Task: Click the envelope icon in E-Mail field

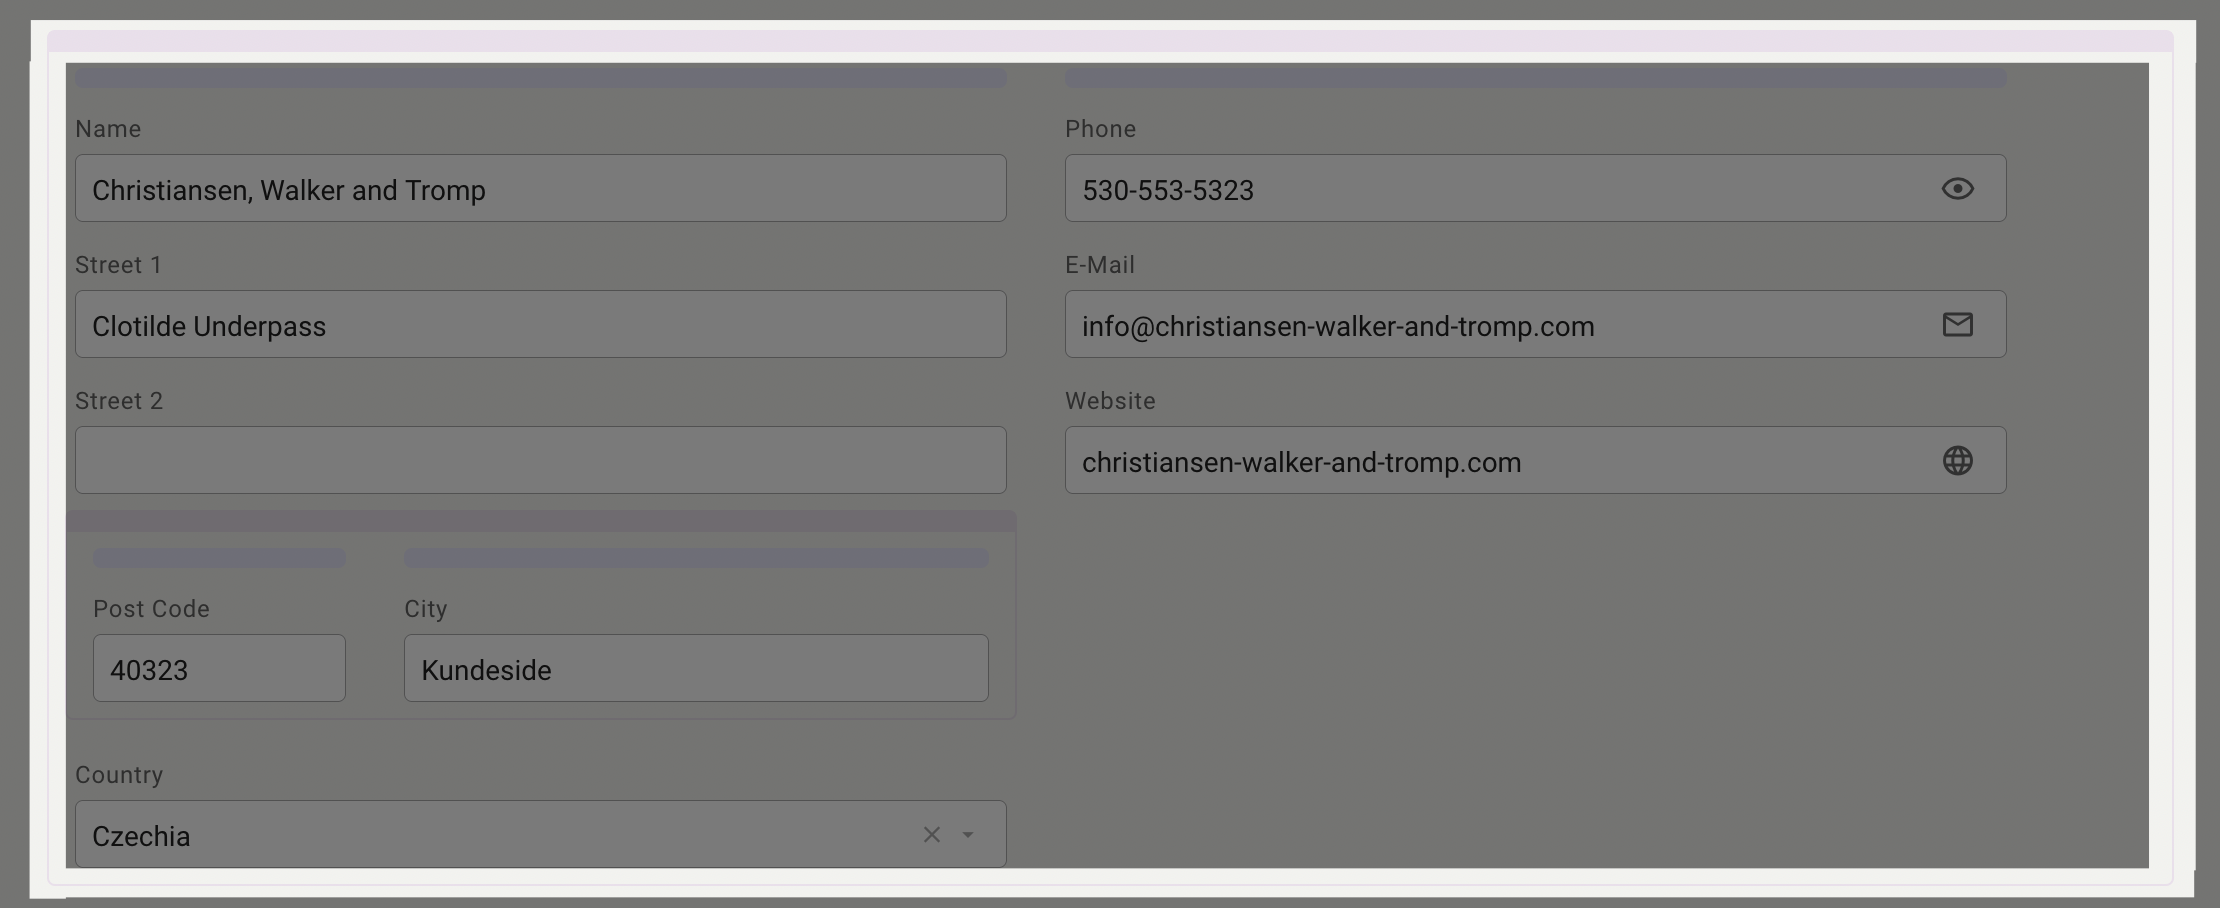Action: tap(1957, 325)
